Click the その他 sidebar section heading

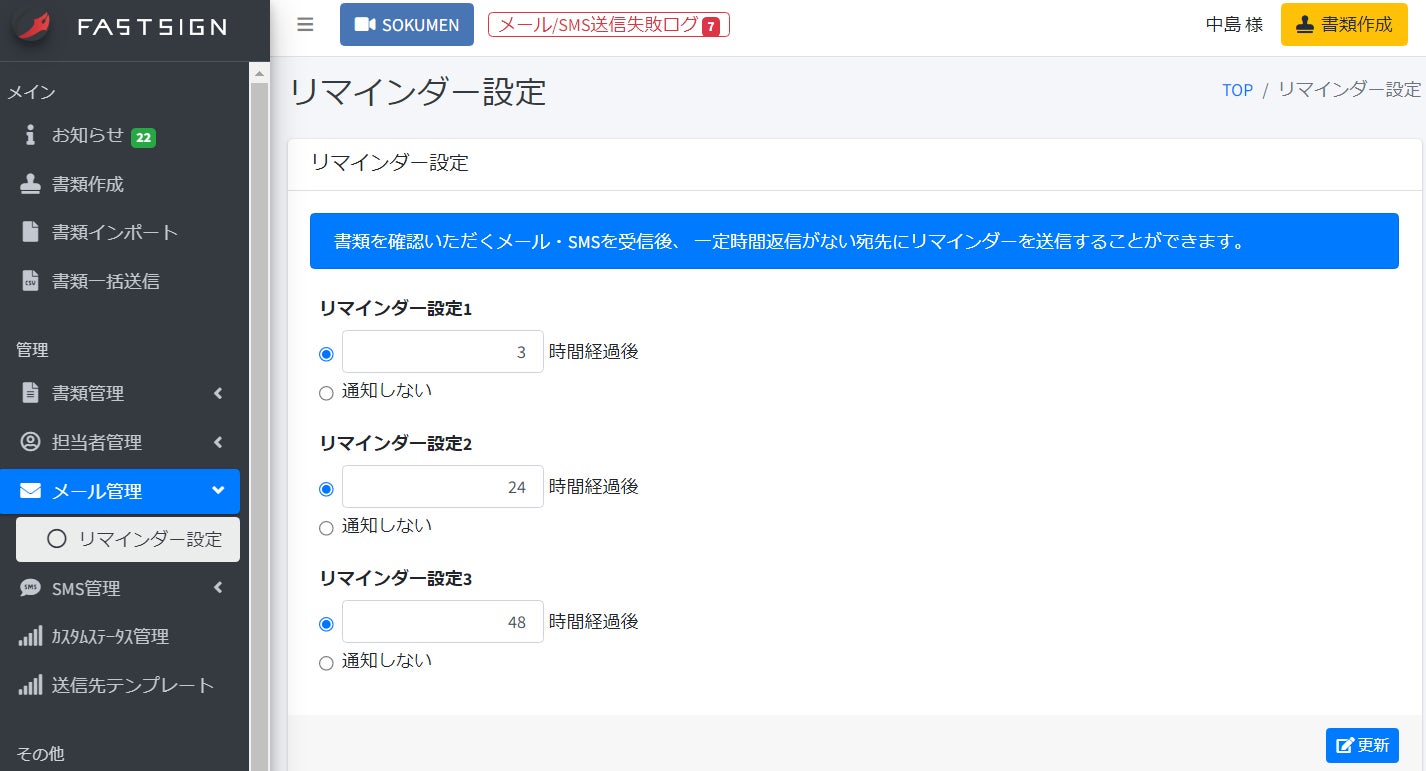[41, 753]
